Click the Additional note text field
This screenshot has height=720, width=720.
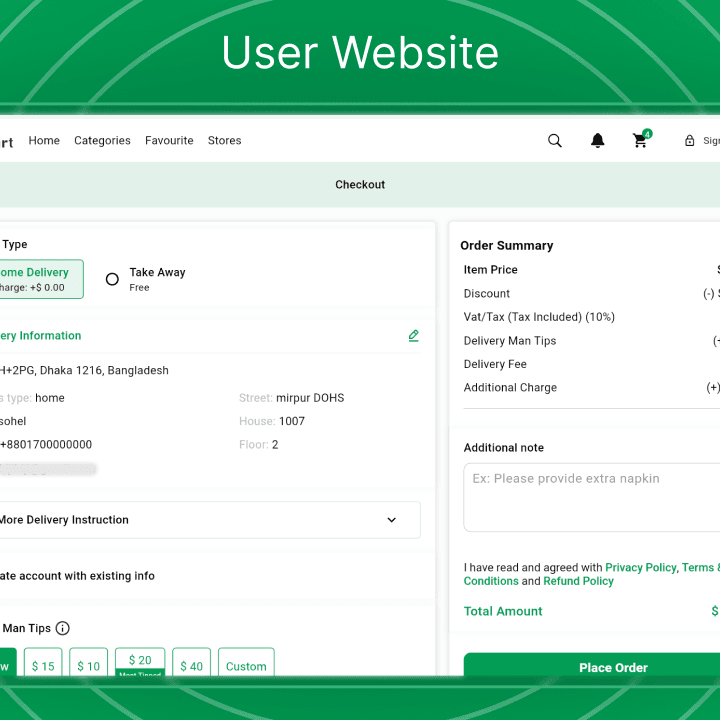click(592, 497)
